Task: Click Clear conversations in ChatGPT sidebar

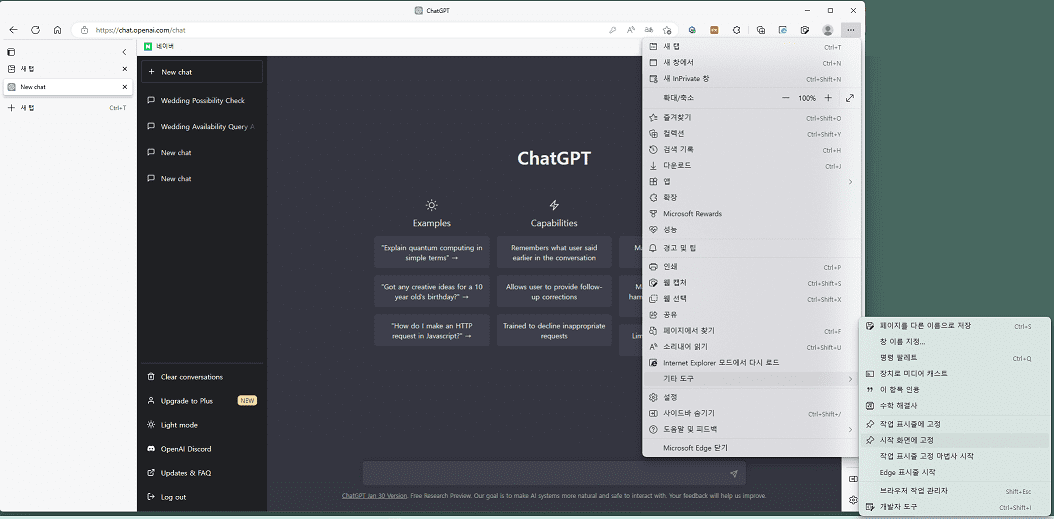Action: point(202,376)
